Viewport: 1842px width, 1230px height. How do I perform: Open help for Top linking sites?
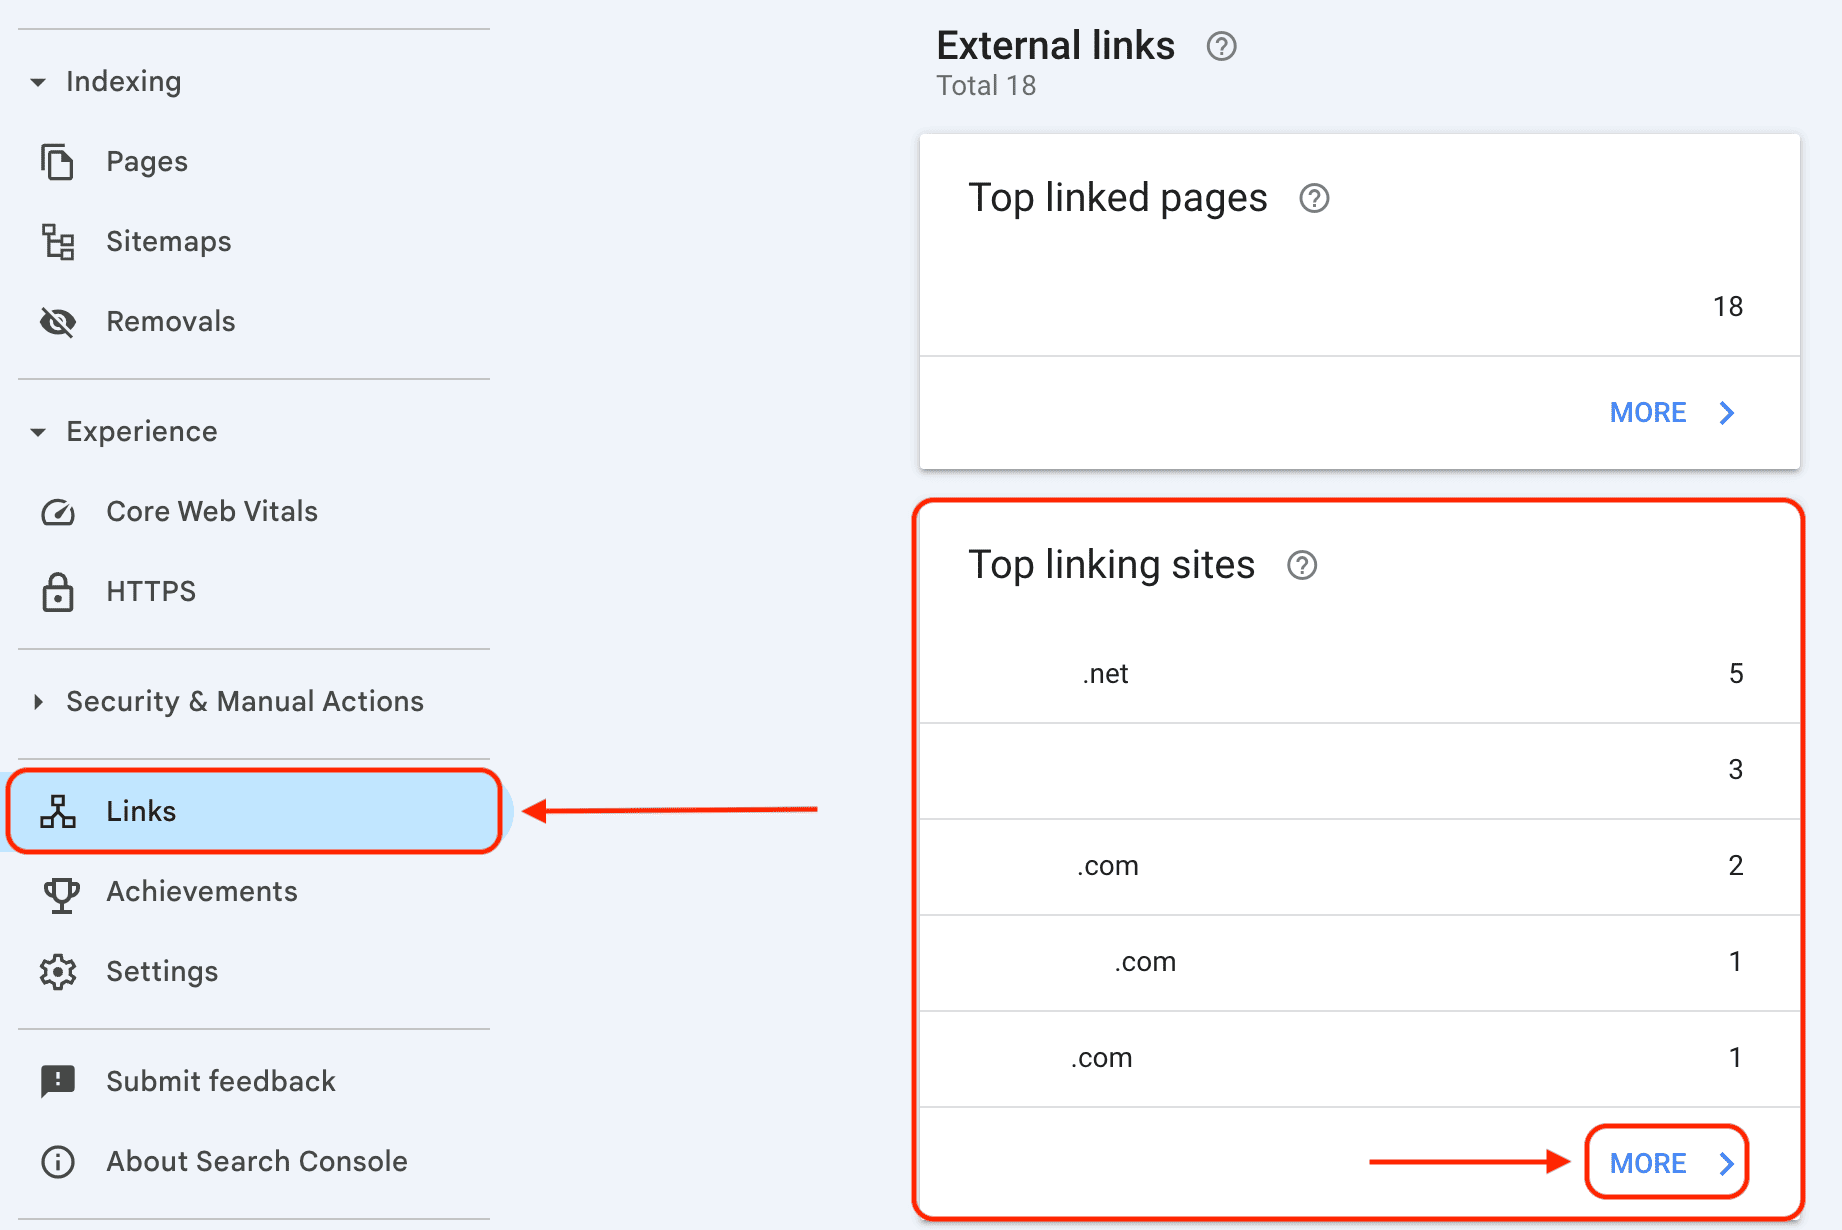1301,565
